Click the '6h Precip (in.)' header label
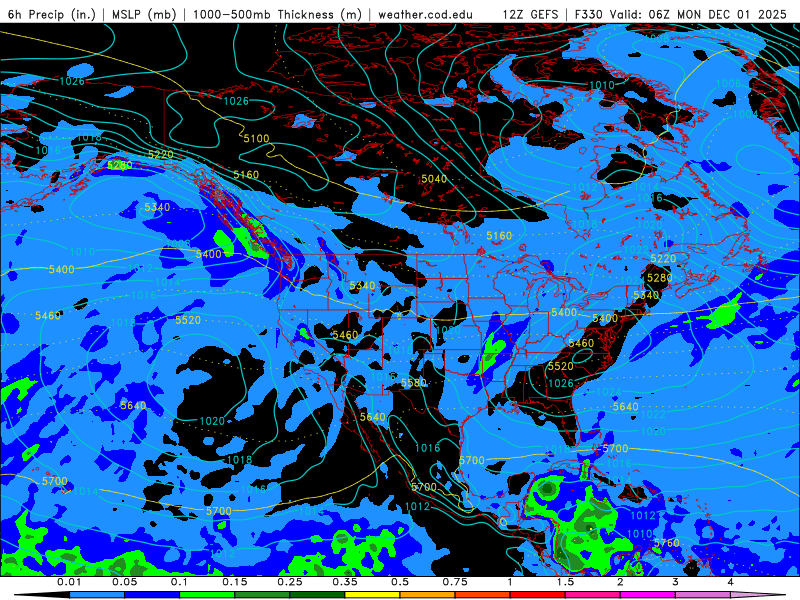800x600 pixels. (52, 14)
